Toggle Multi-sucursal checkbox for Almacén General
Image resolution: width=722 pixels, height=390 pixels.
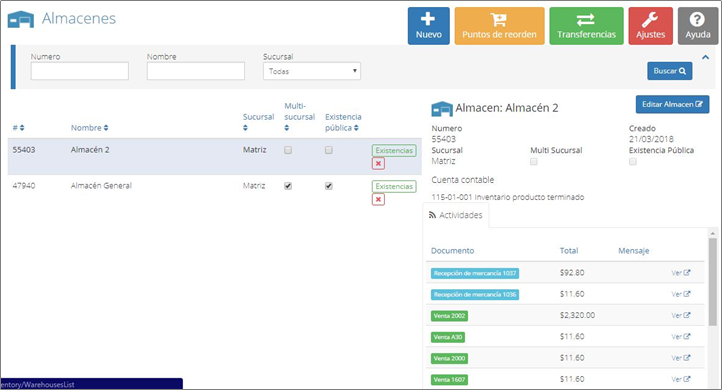(x=288, y=186)
